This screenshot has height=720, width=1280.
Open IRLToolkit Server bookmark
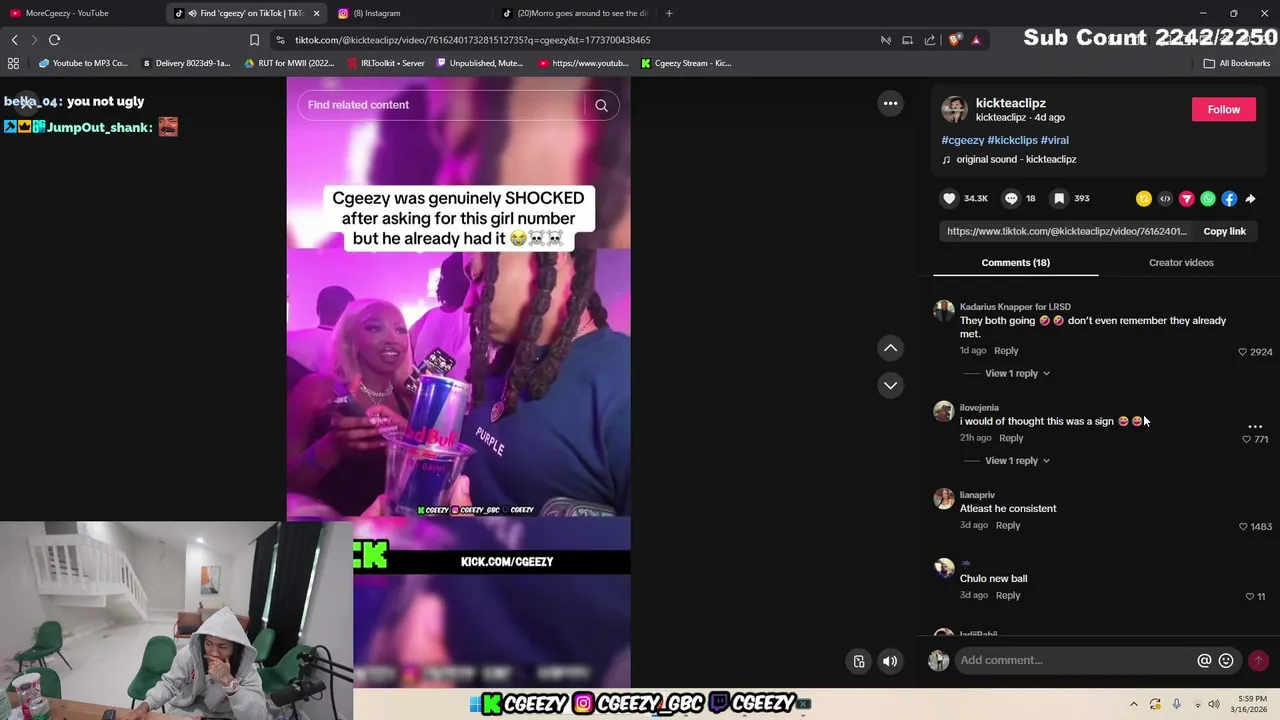385,63
